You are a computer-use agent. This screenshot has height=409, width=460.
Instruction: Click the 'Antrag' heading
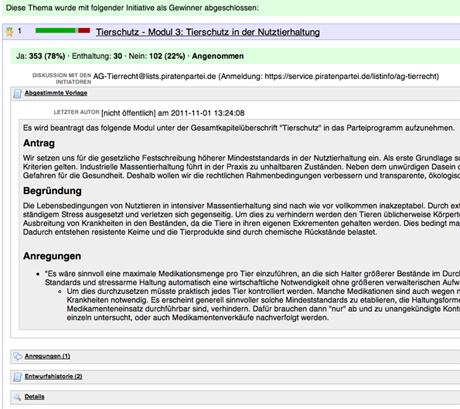[x=39, y=143]
